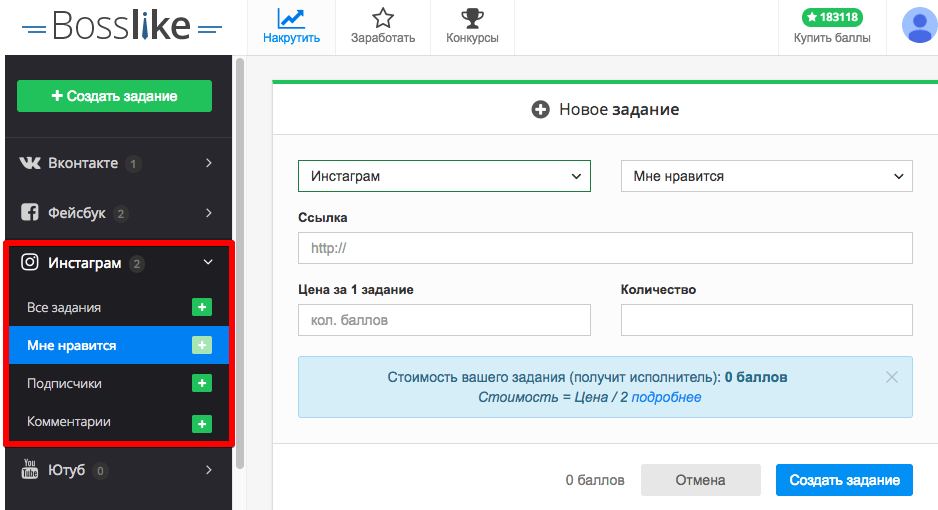The height and width of the screenshot is (510, 938).
Task: Click the Новое задание heading
Action: (x=619, y=109)
